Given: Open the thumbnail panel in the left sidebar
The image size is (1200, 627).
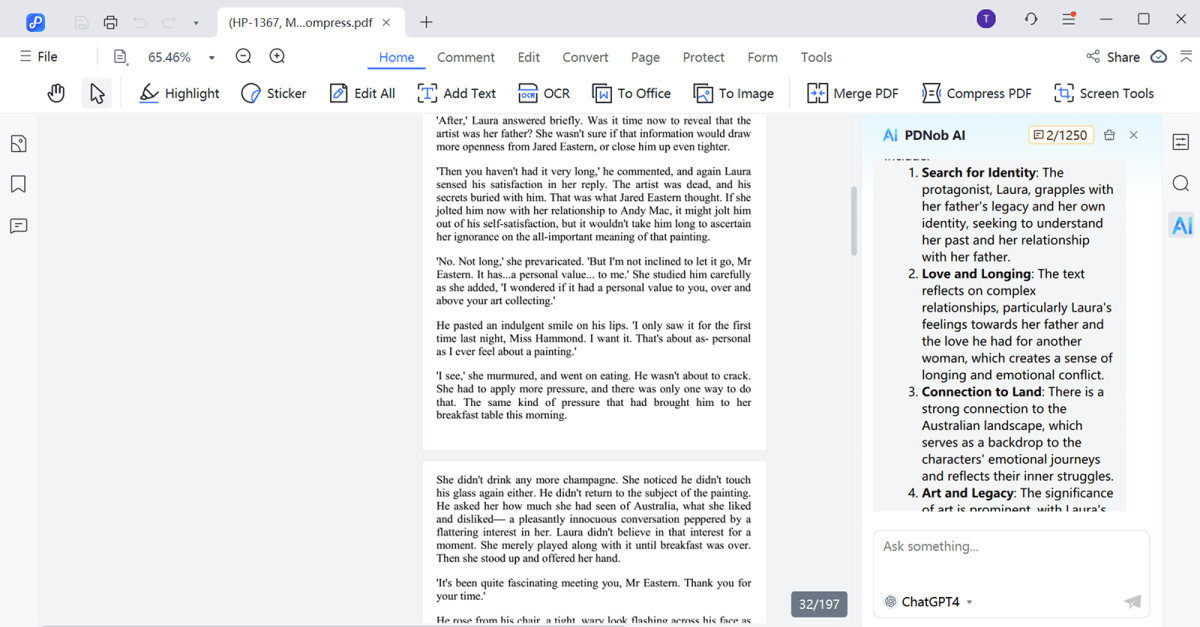Looking at the screenshot, I should pyautogui.click(x=18, y=143).
